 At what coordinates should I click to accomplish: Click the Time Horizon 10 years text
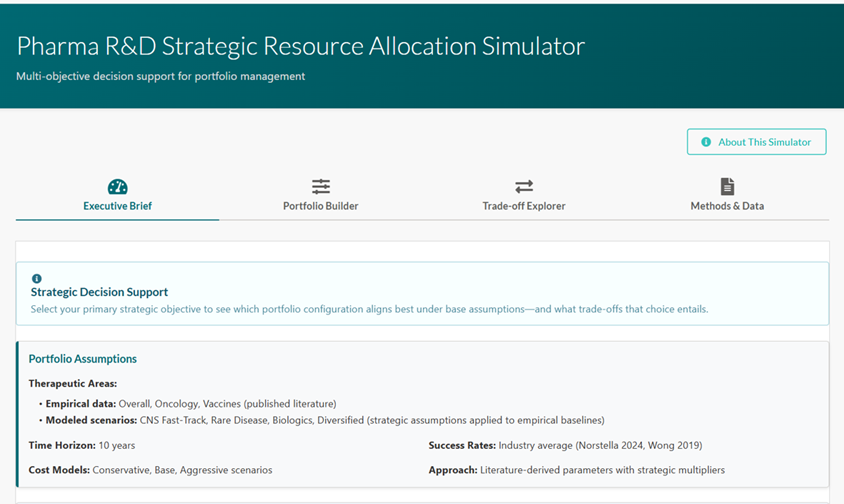click(82, 445)
